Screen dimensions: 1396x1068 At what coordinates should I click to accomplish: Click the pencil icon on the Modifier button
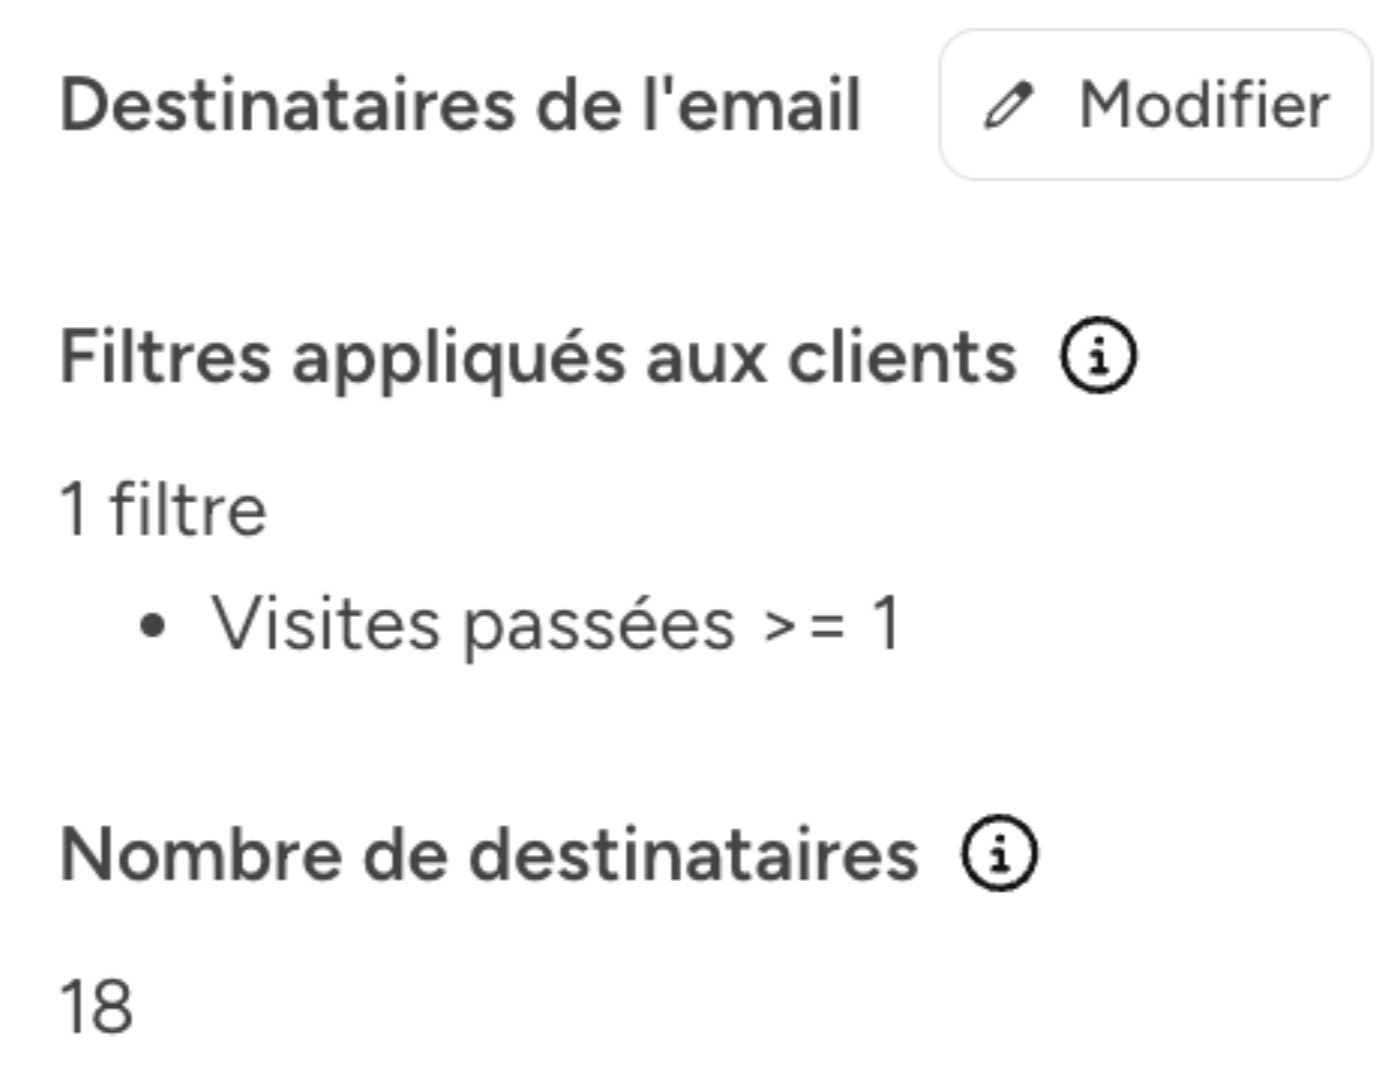coord(1009,104)
